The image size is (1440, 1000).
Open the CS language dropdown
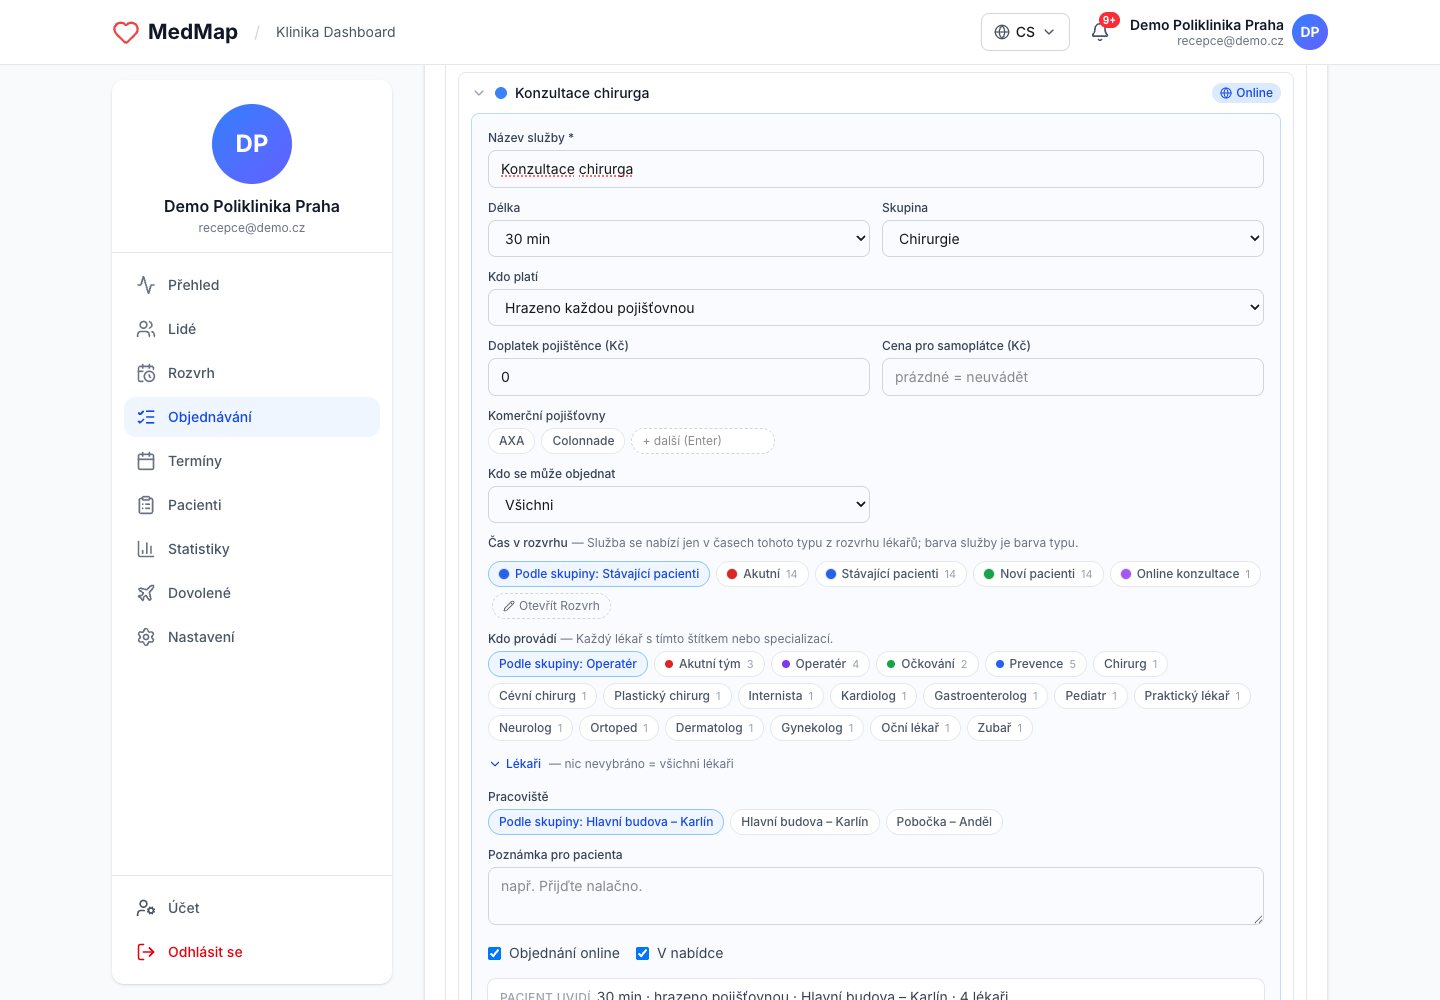[x=1025, y=32]
